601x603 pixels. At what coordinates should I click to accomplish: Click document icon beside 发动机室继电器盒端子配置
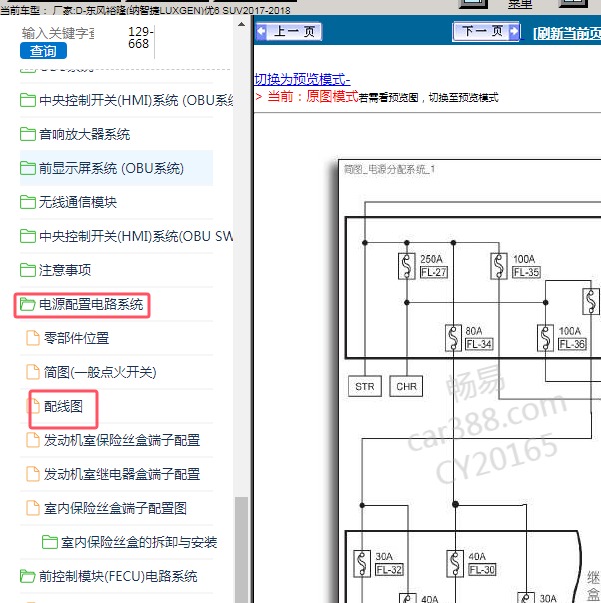(x=33, y=474)
